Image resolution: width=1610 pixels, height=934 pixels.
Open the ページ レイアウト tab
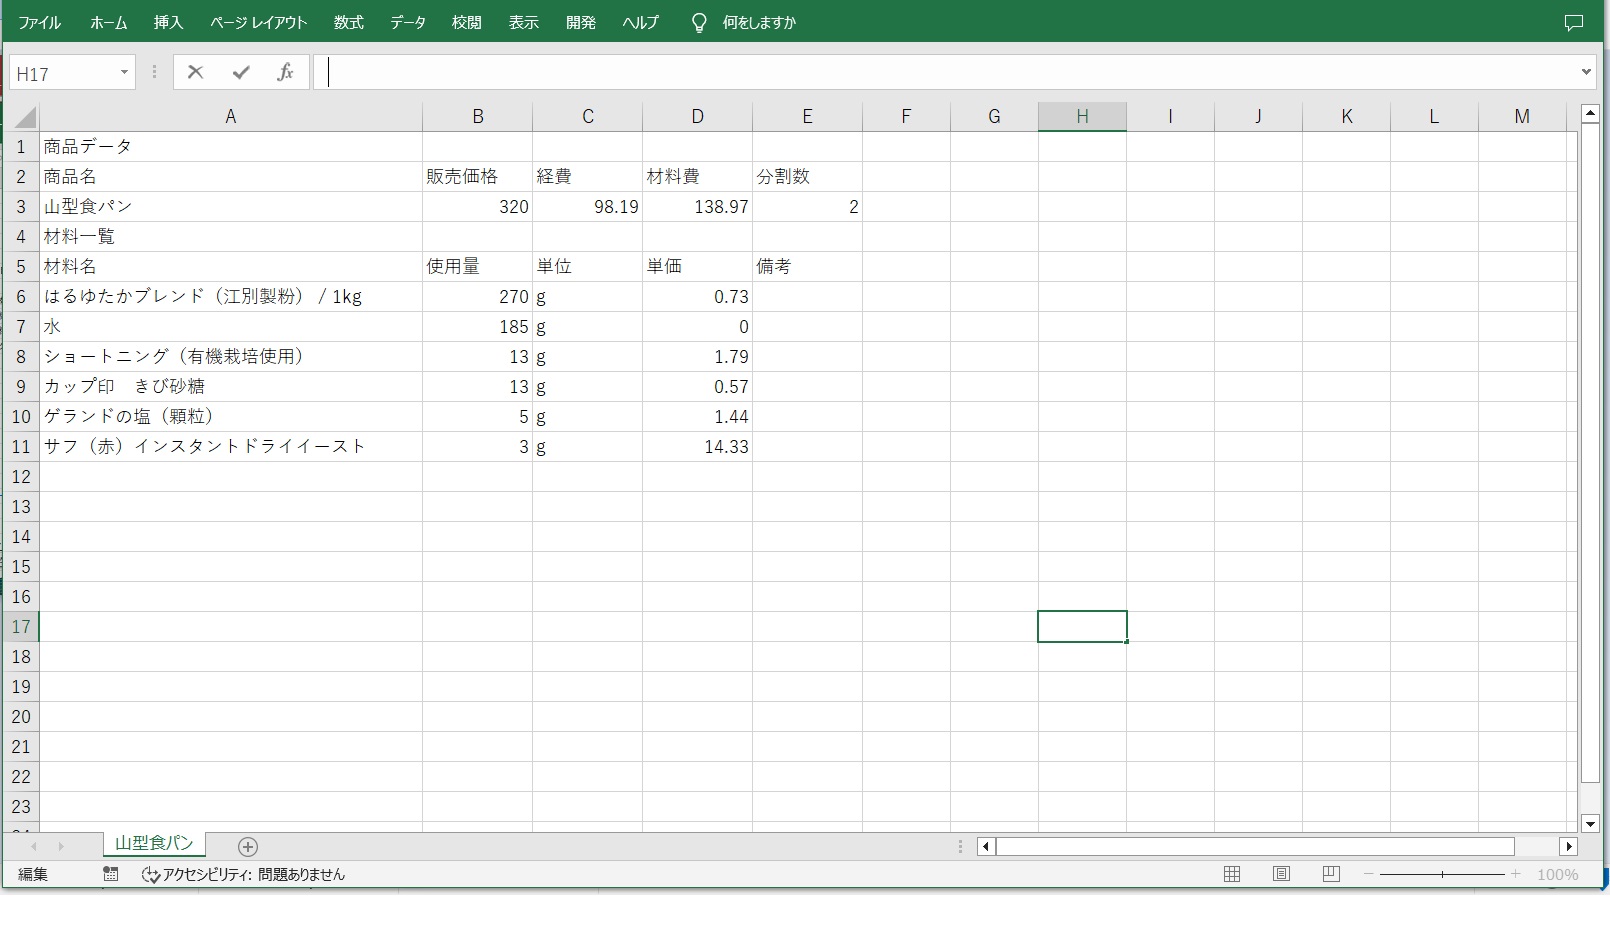(258, 22)
